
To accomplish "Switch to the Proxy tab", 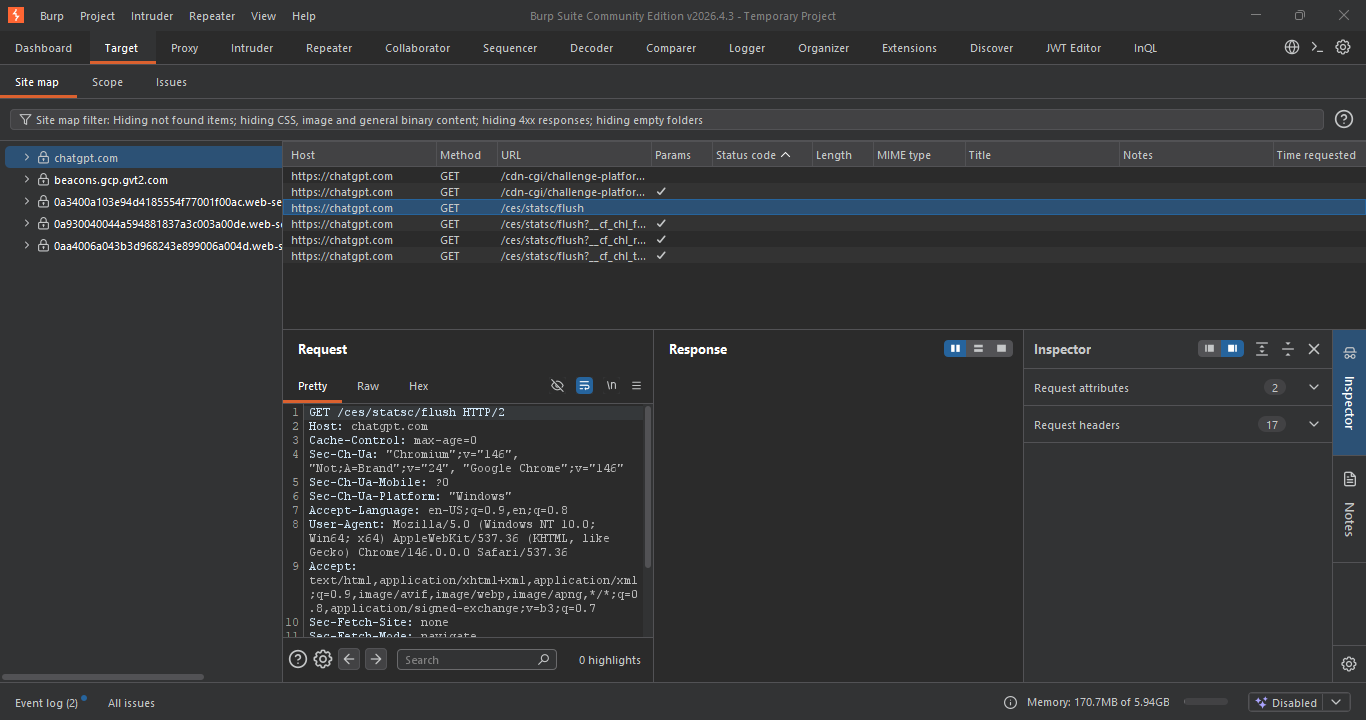I will click(x=185, y=48).
